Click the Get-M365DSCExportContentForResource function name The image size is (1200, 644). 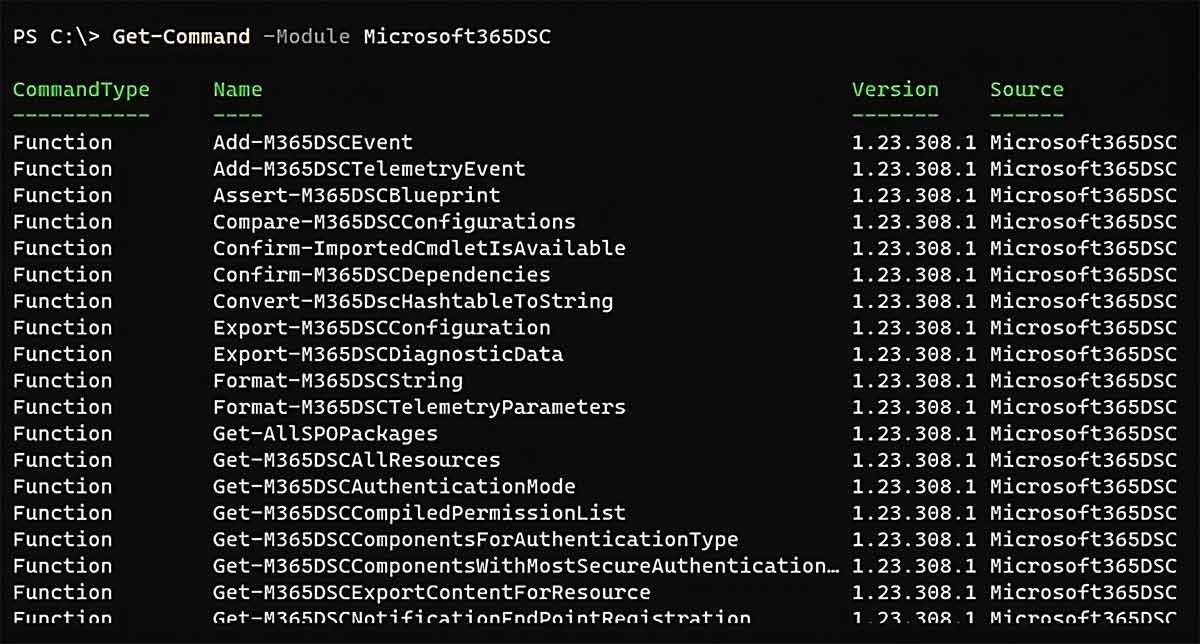(431, 592)
